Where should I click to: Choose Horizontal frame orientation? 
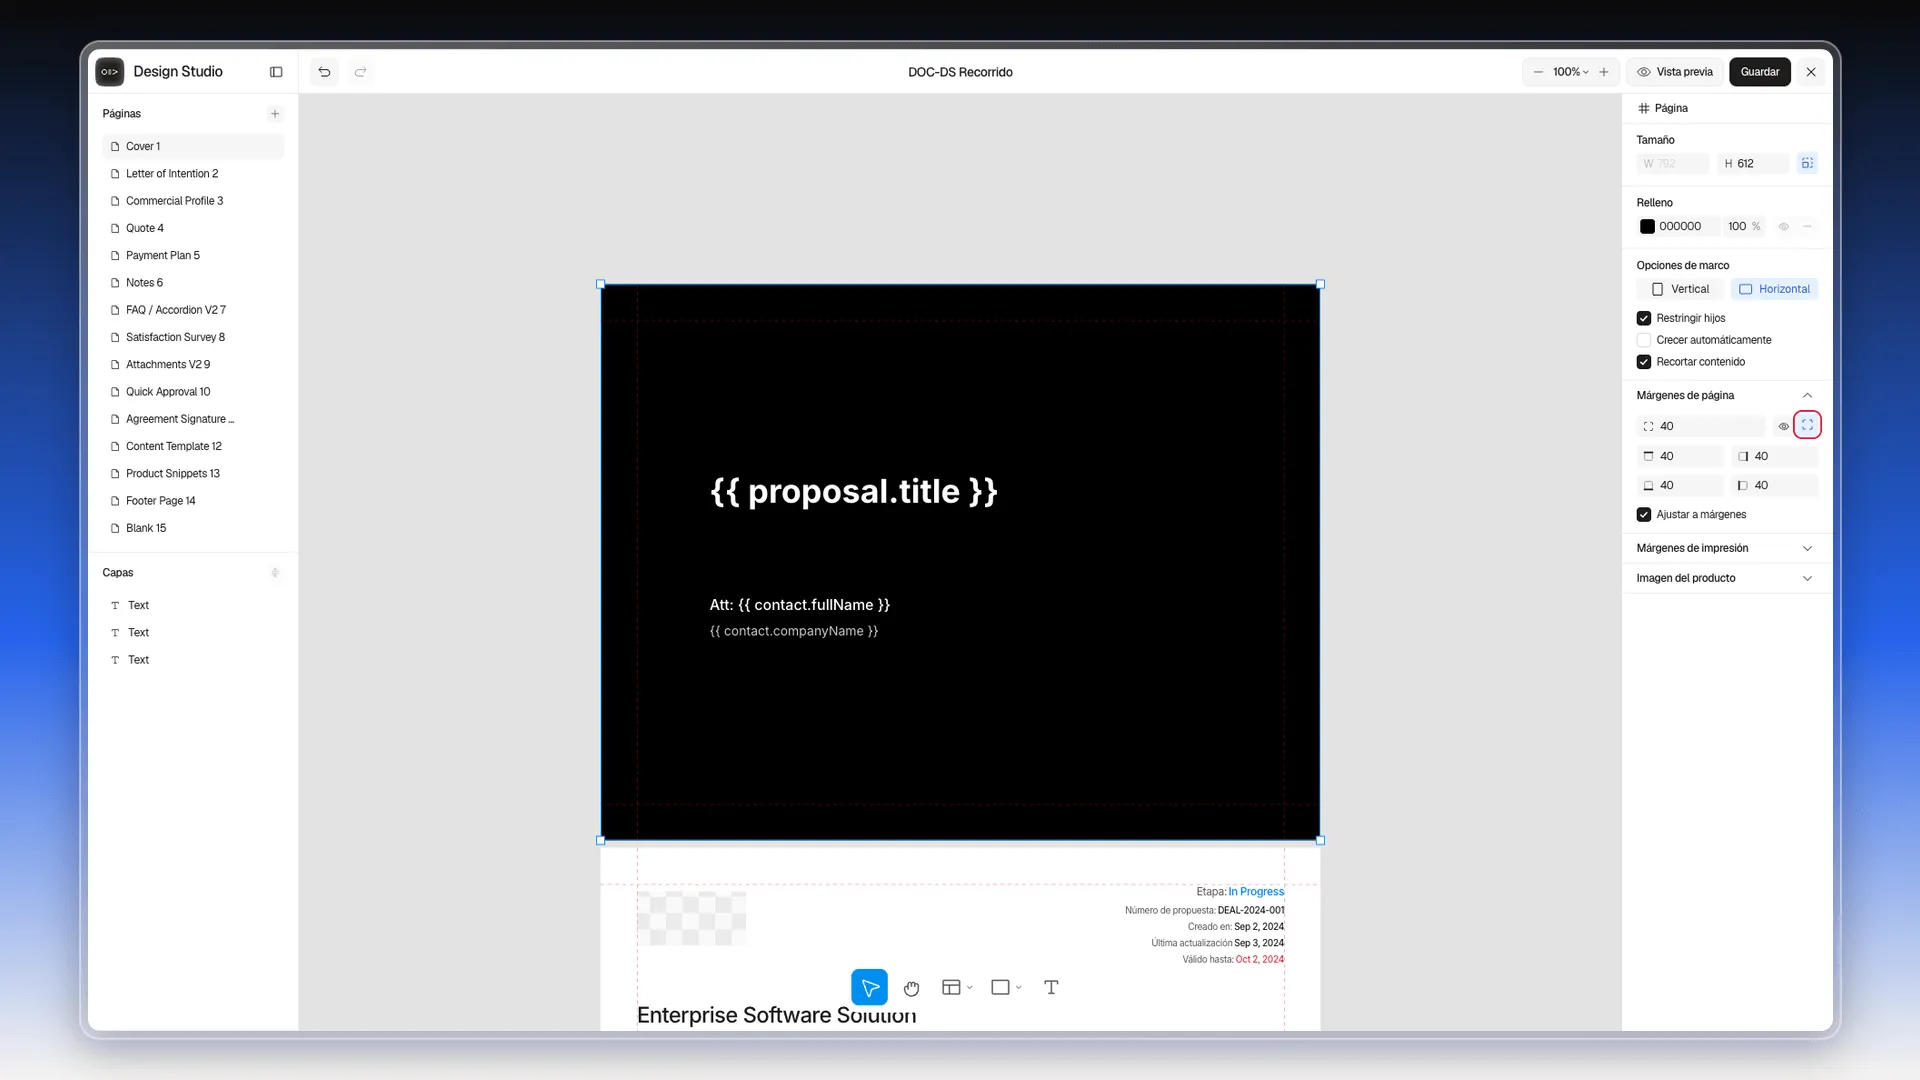click(1774, 289)
